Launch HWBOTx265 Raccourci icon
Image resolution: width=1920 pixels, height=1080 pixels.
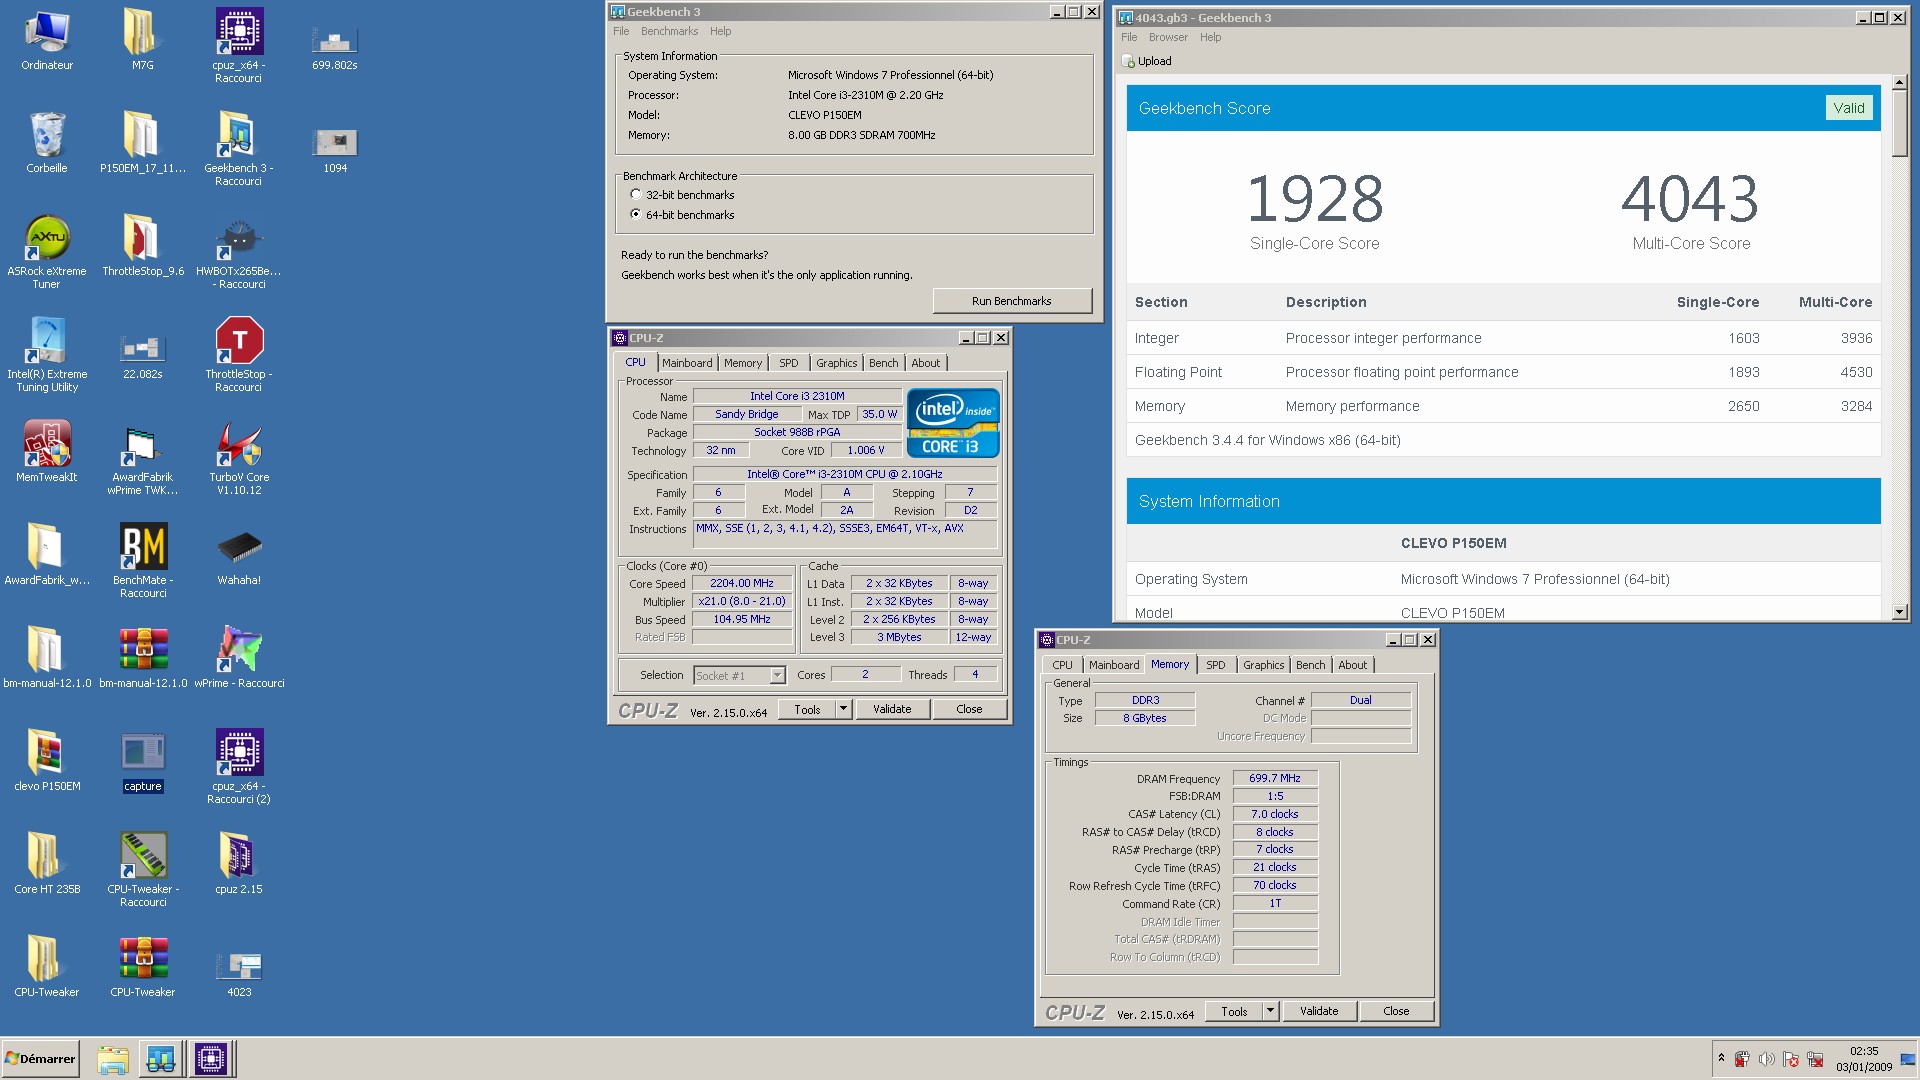239,252
